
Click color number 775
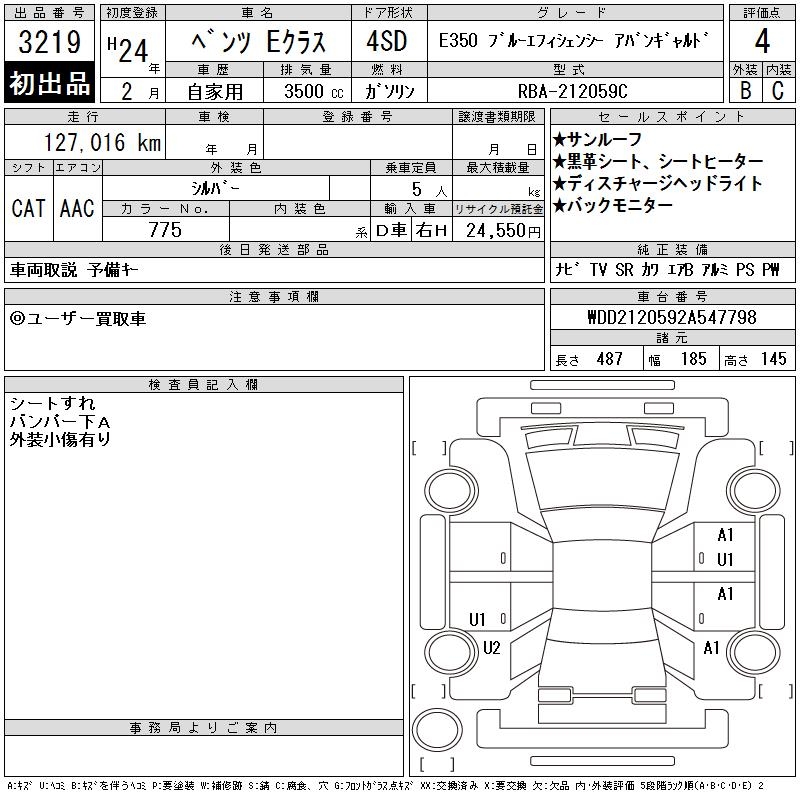(x=165, y=230)
